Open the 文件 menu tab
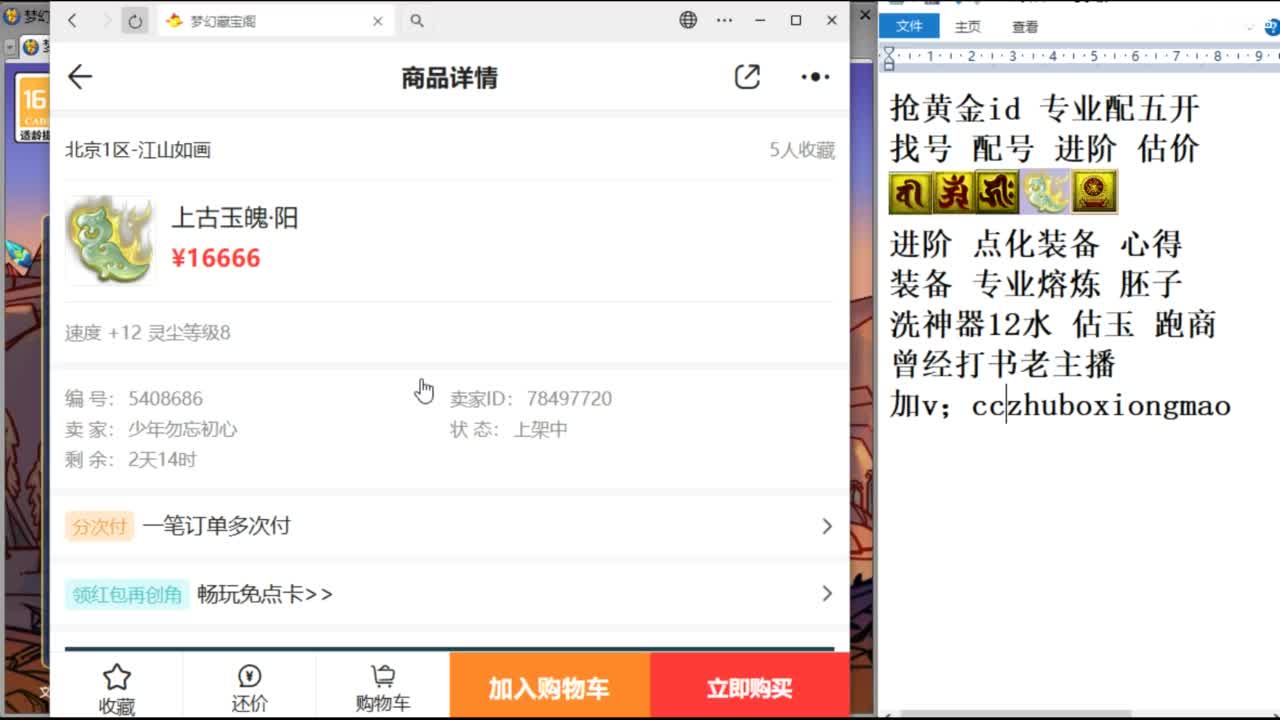The height and width of the screenshot is (720, 1280). pyautogui.click(x=909, y=27)
